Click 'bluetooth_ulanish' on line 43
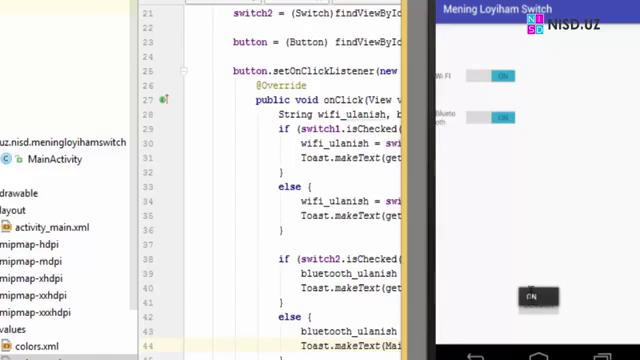 point(349,332)
